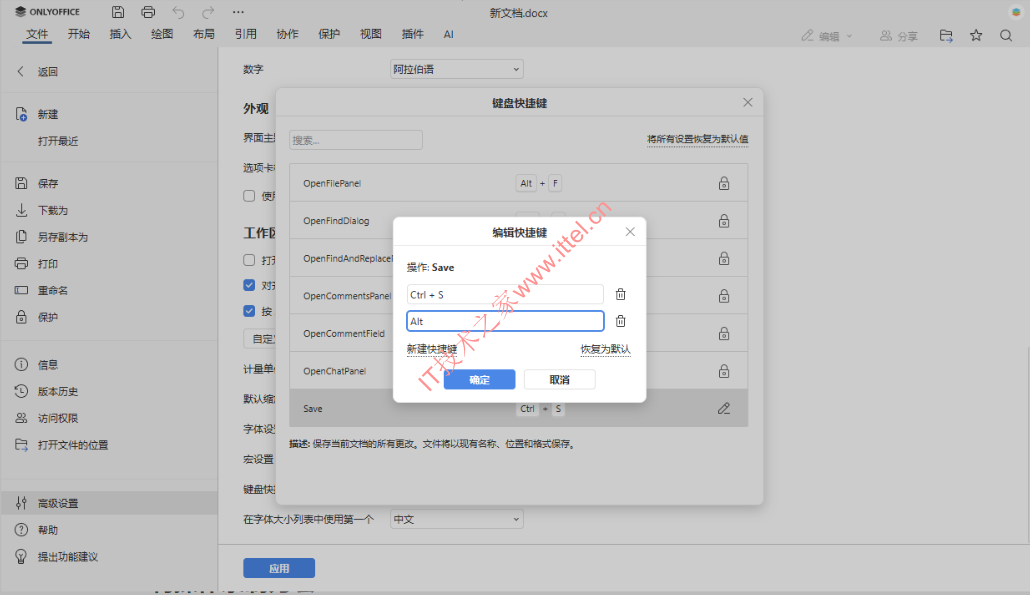Image resolution: width=1030 pixels, height=595 pixels.
Task: Expand the 编辑 mode dropdown
Action: [x=828, y=36]
